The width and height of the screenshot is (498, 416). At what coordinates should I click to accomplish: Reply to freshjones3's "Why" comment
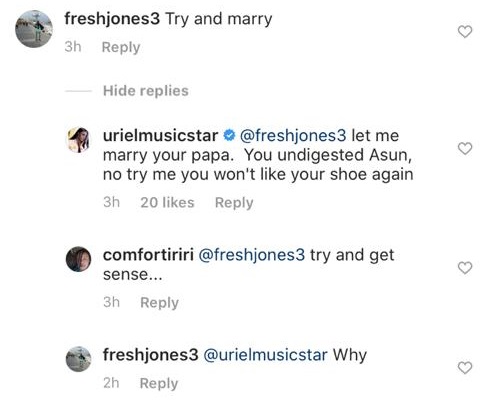coord(159,383)
